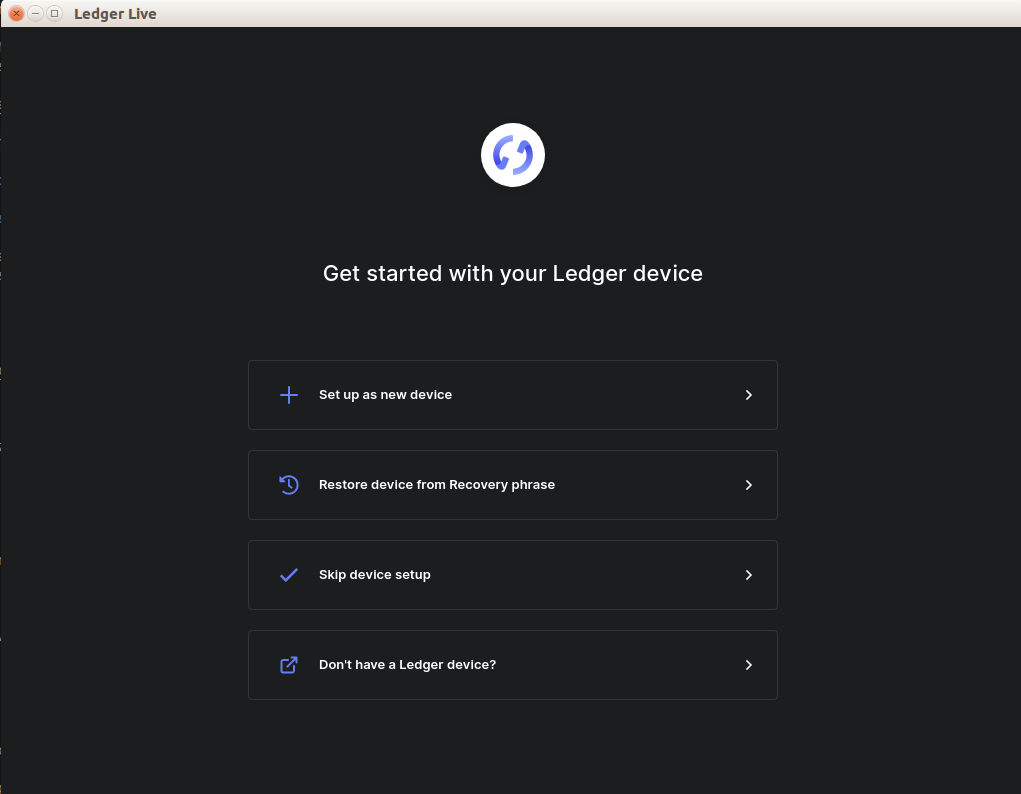Image resolution: width=1021 pixels, height=794 pixels.
Task: Click the checkmark icon beside Skip device setup
Action: coord(288,574)
